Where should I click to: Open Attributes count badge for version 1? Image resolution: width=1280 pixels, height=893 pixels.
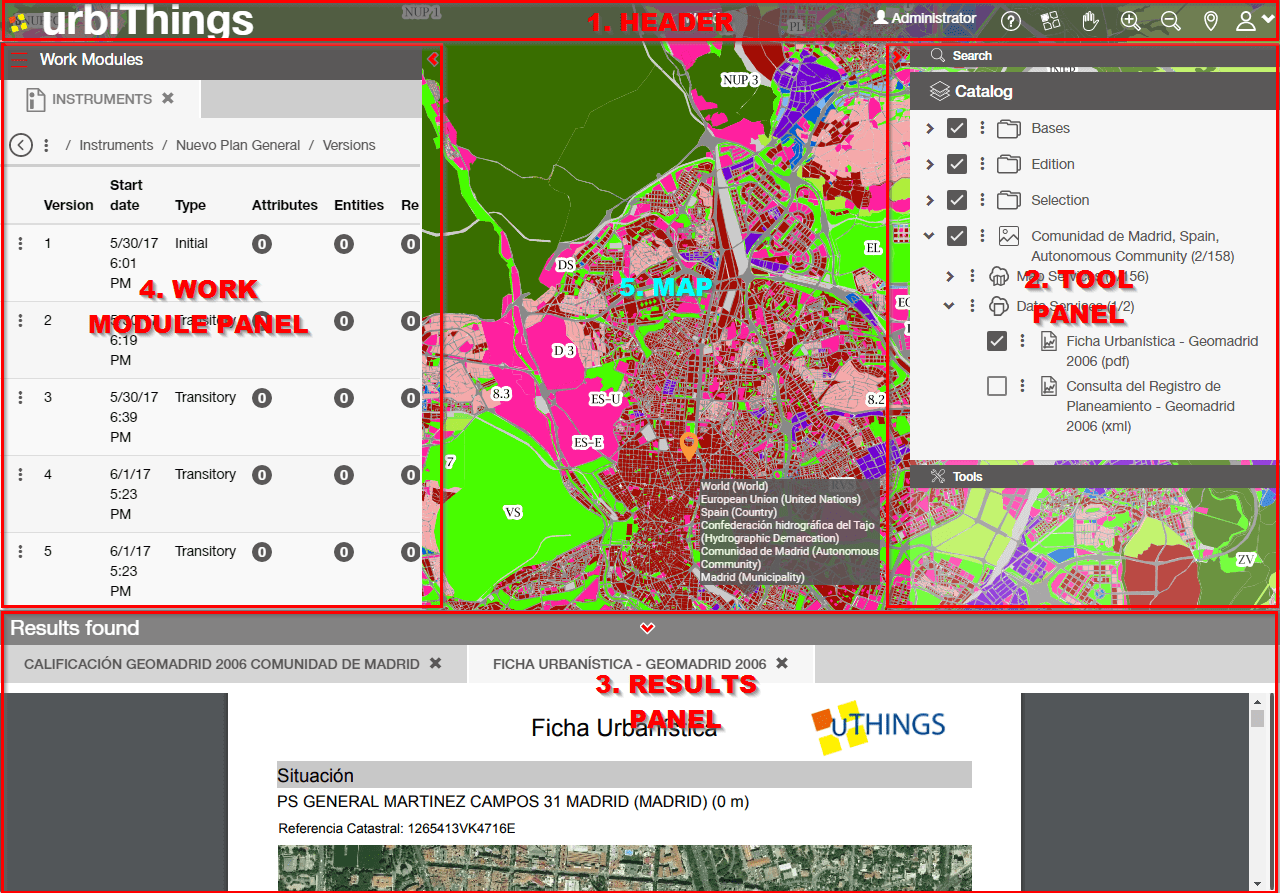click(x=262, y=243)
